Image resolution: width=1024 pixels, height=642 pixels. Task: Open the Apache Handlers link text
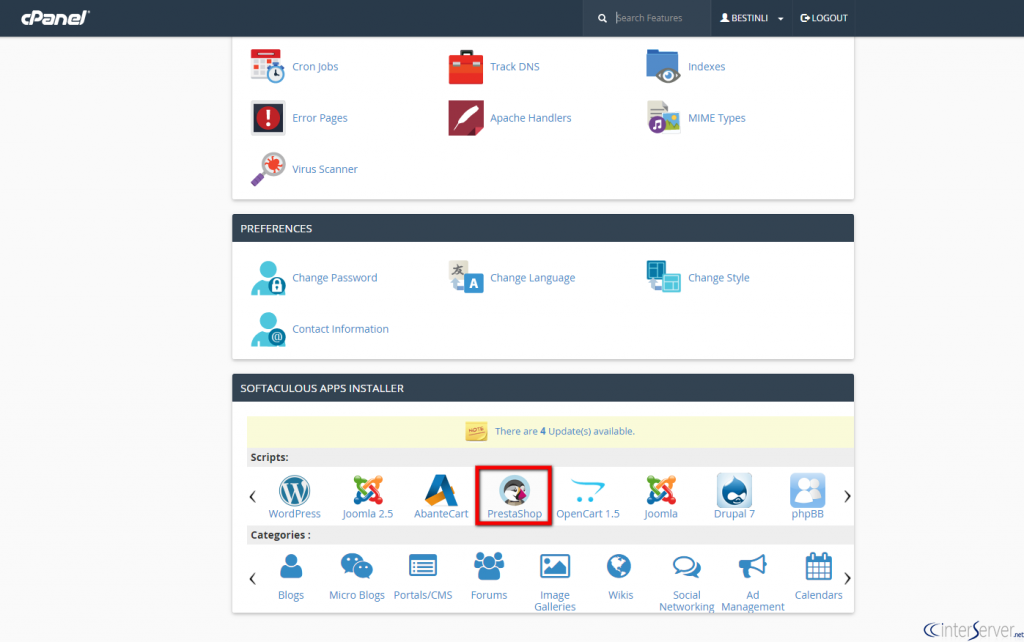pyautogui.click(x=530, y=118)
